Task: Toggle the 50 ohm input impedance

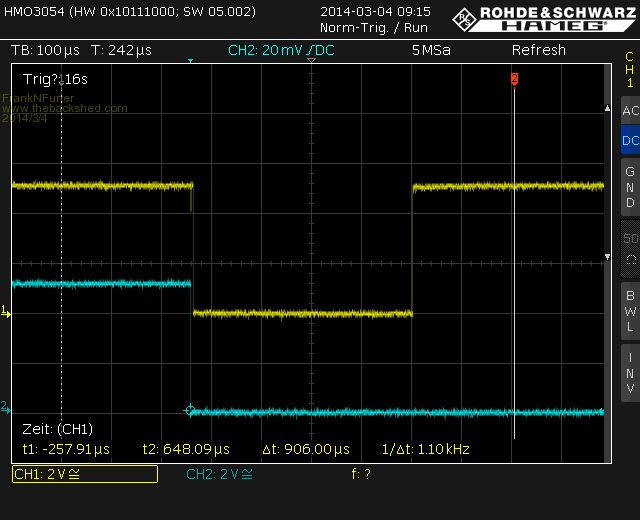Action: (629, 248)
